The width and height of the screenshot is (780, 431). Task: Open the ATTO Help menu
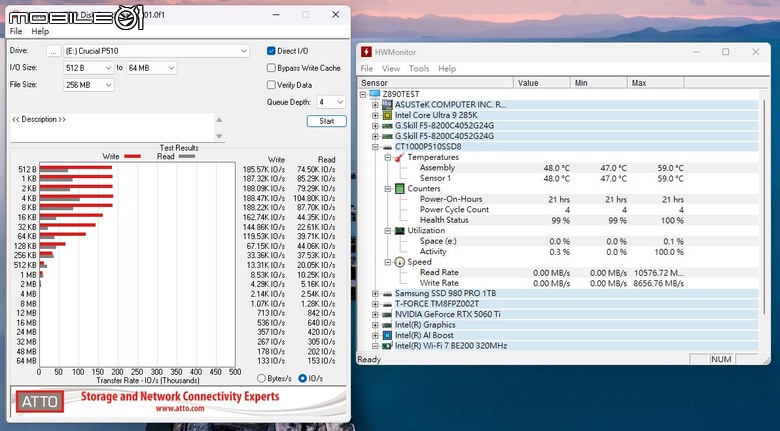(x=40, y=31)
